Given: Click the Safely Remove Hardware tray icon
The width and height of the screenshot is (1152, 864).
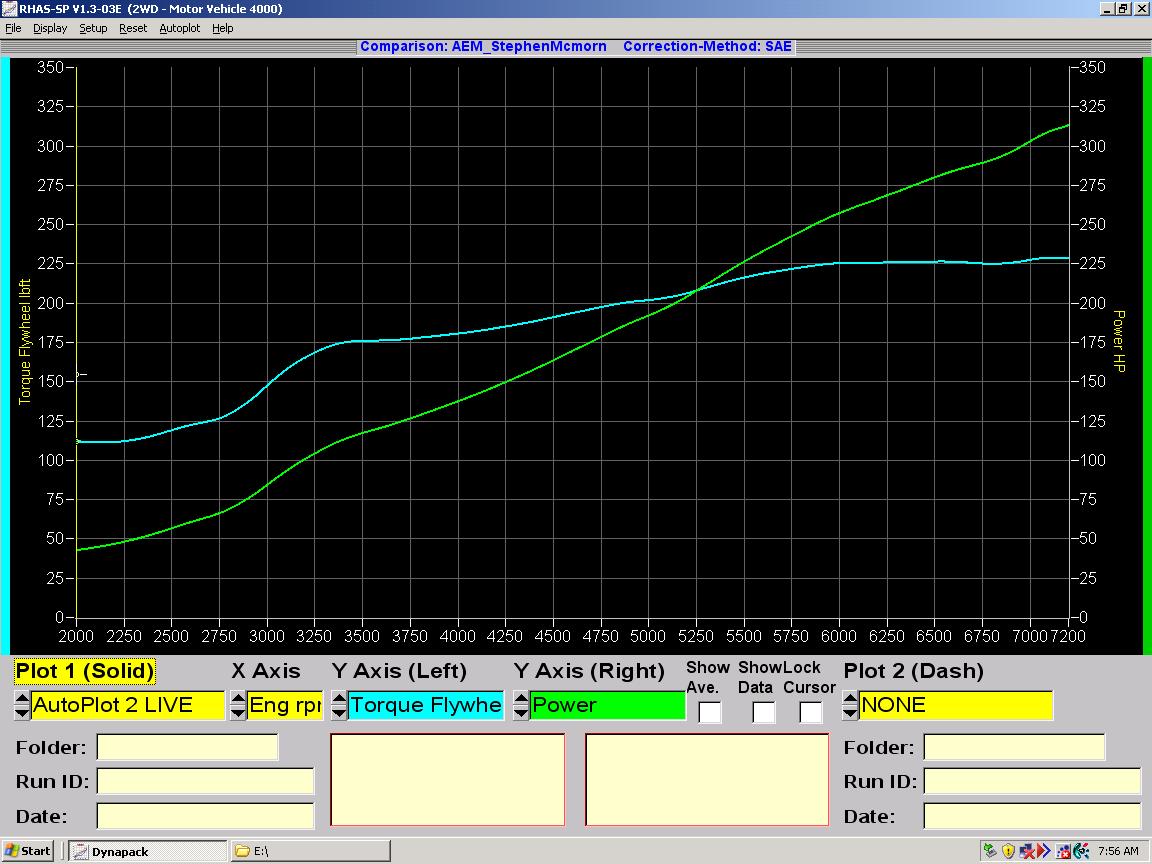Looking at the screenshot, I should tap(991, 851).
